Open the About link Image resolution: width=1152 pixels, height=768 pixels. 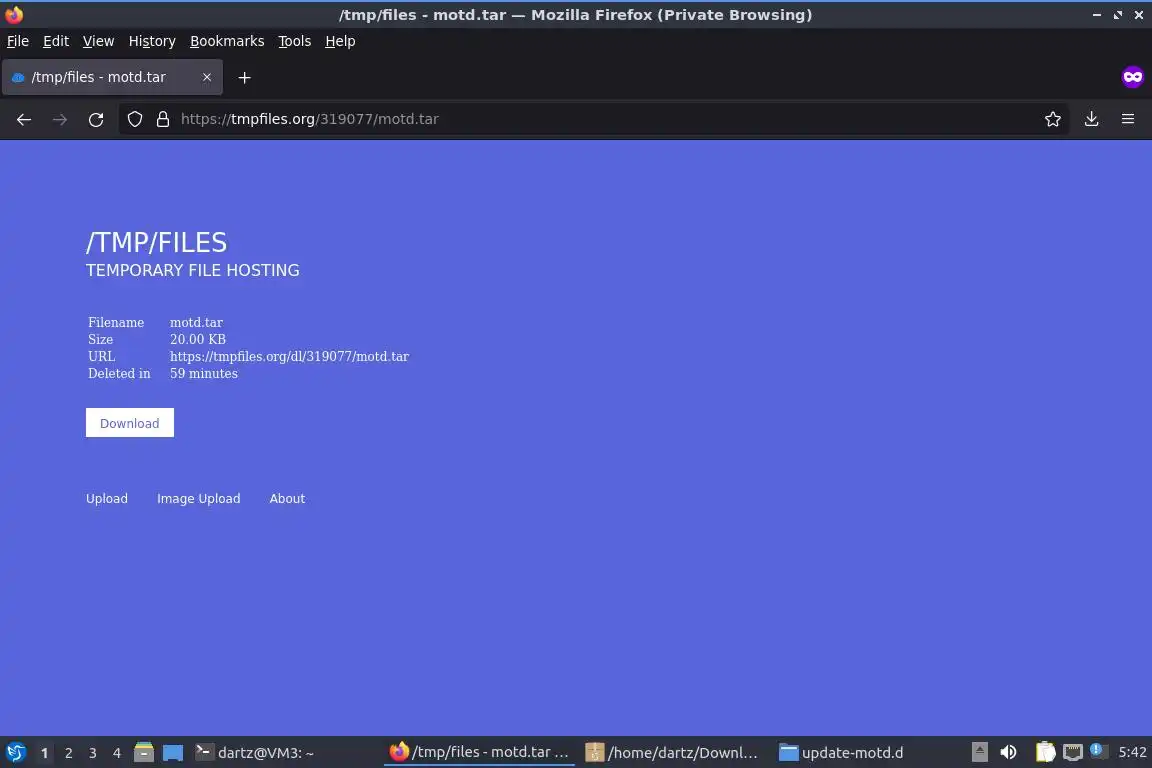tap(287, 498)
